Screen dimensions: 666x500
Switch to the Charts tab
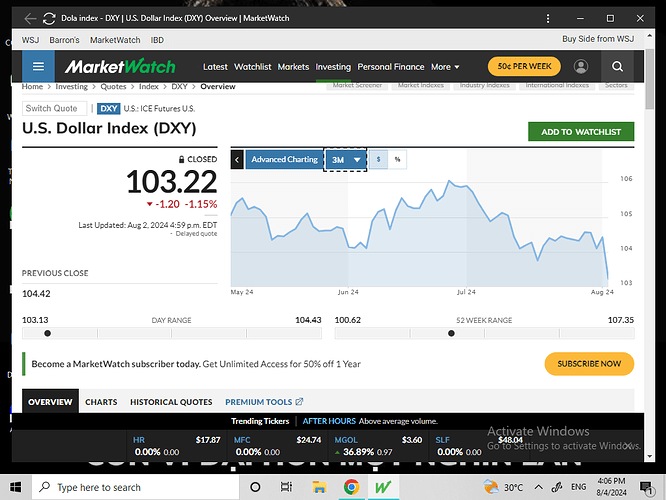click(x=101, y=402)
